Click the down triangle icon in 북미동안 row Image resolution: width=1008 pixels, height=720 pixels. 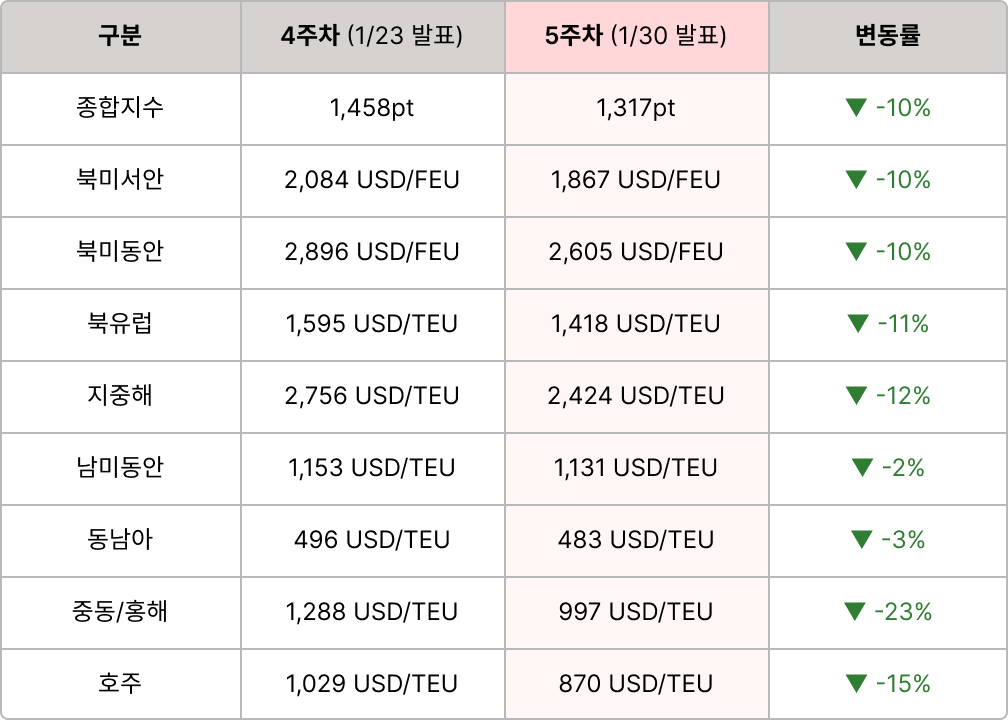pyautogui.click(x=855, y=252)
